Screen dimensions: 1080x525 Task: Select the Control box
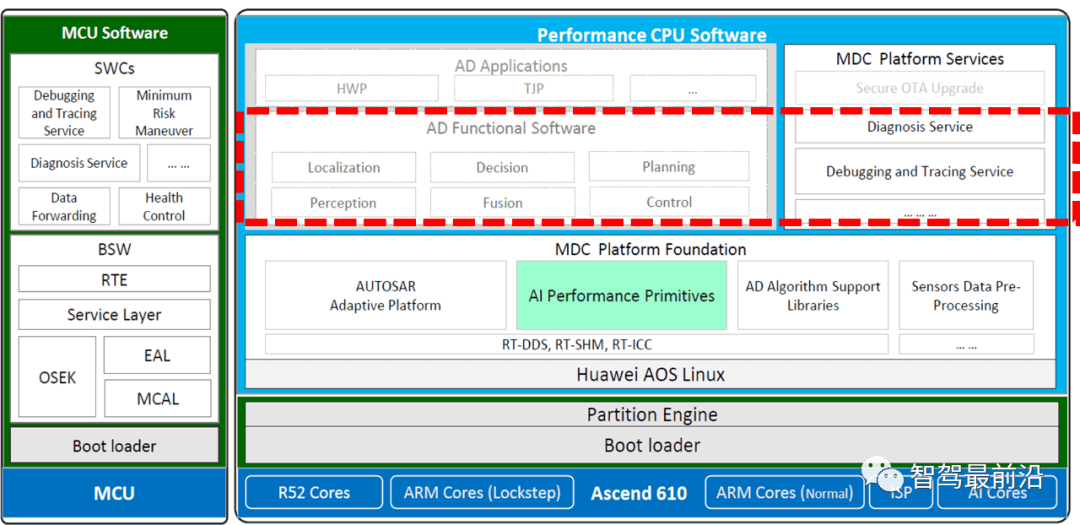(x=669, y=202)
